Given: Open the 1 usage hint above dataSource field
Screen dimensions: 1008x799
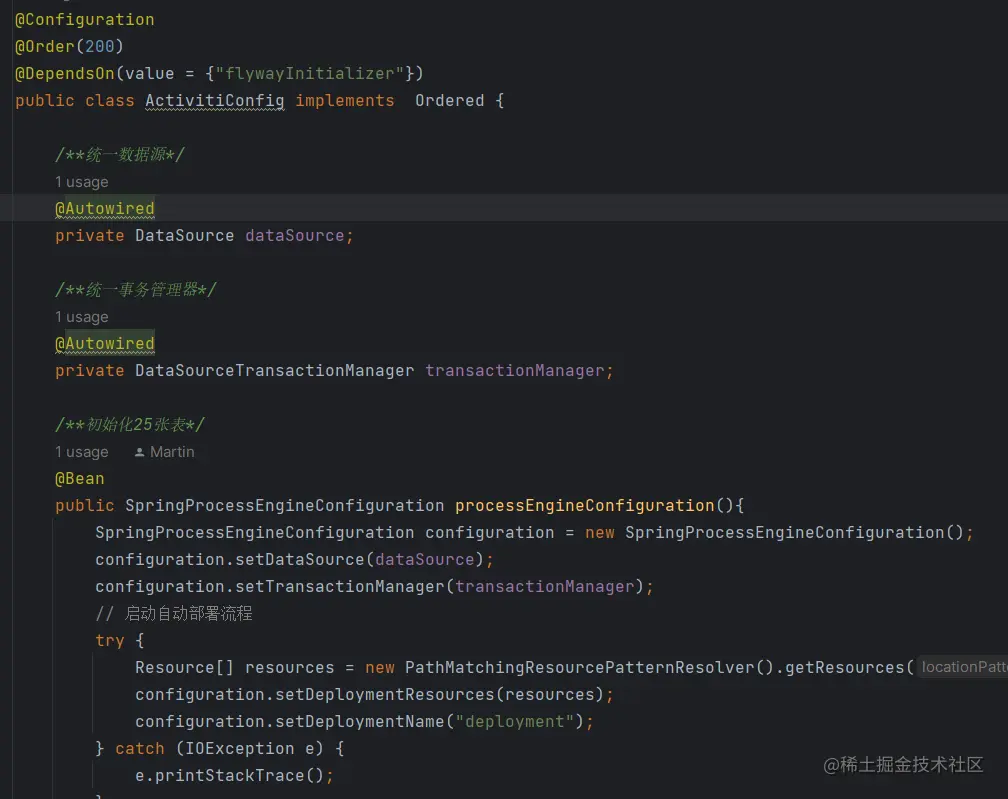Looking at the screenshot, I should point(82,182).
